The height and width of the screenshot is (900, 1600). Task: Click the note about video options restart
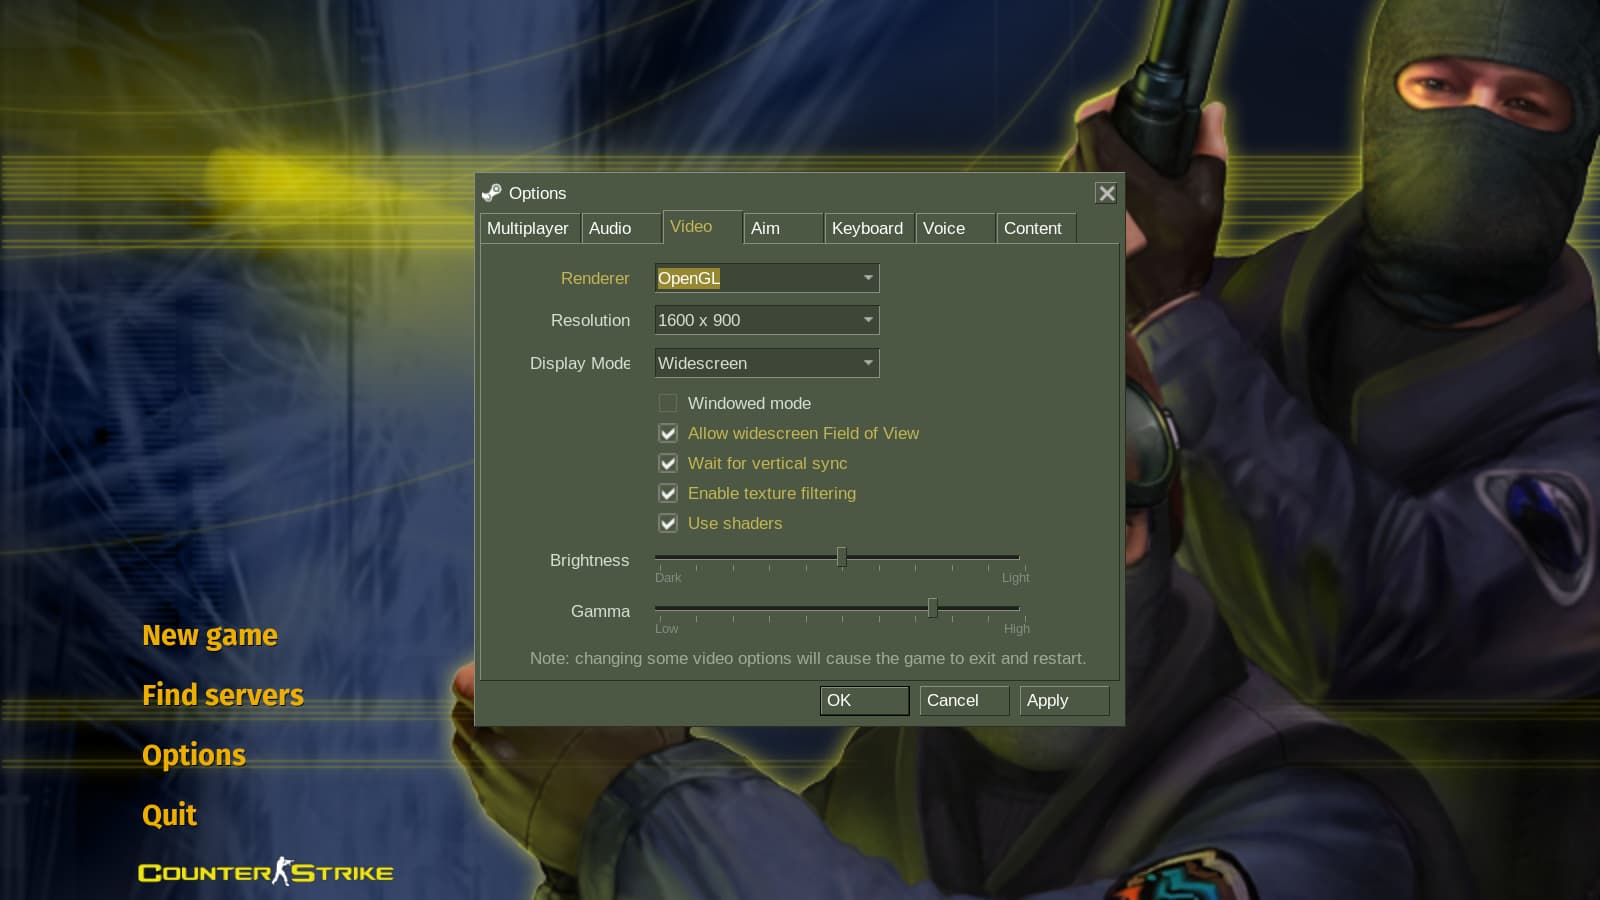[807, 658]
